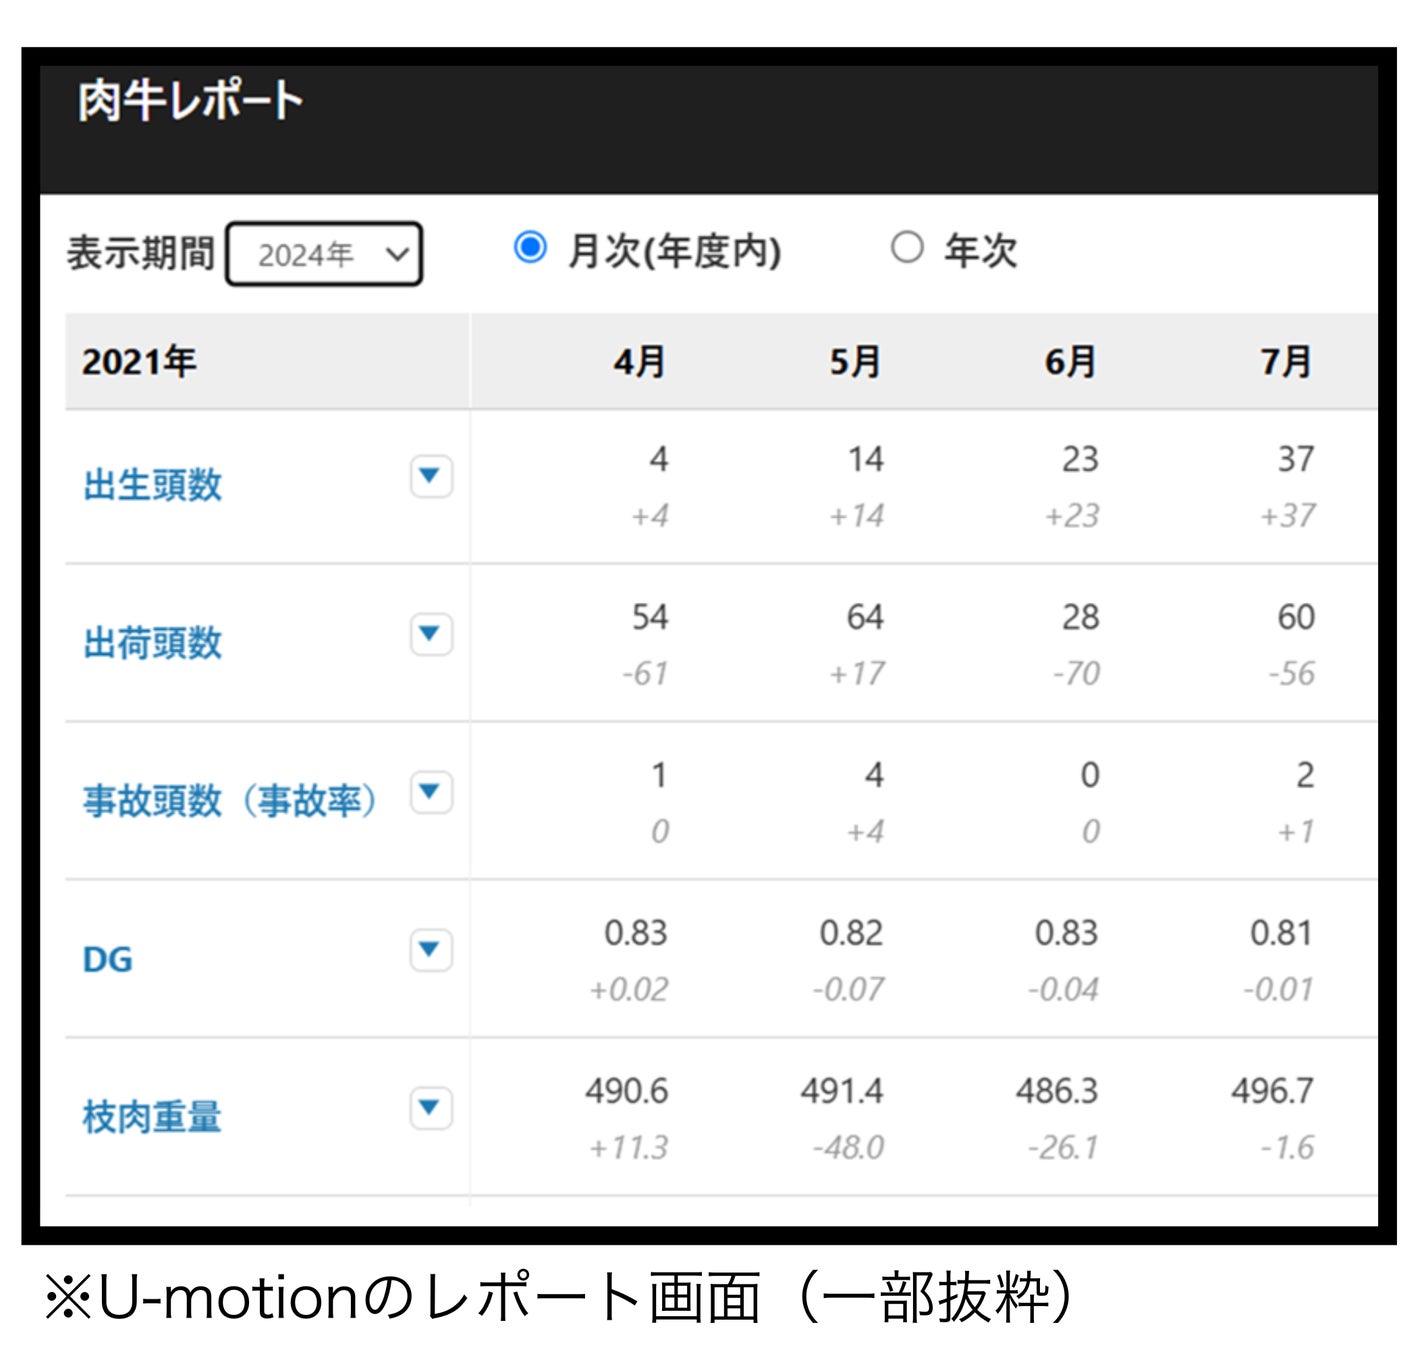The image size is (1426, 1350).
Task: Click the +1 difference under 事故頭数 7月
Action: [x=1297, y=832]
